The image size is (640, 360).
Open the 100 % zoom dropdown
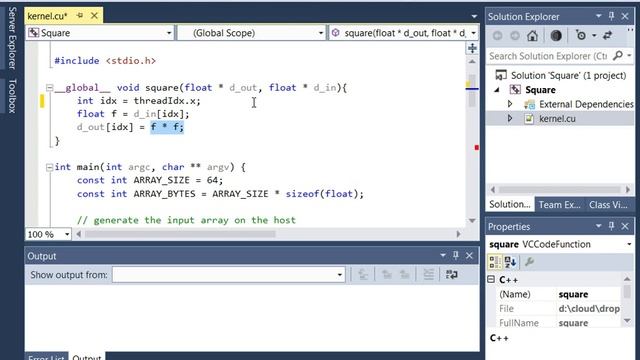point(67,234)
